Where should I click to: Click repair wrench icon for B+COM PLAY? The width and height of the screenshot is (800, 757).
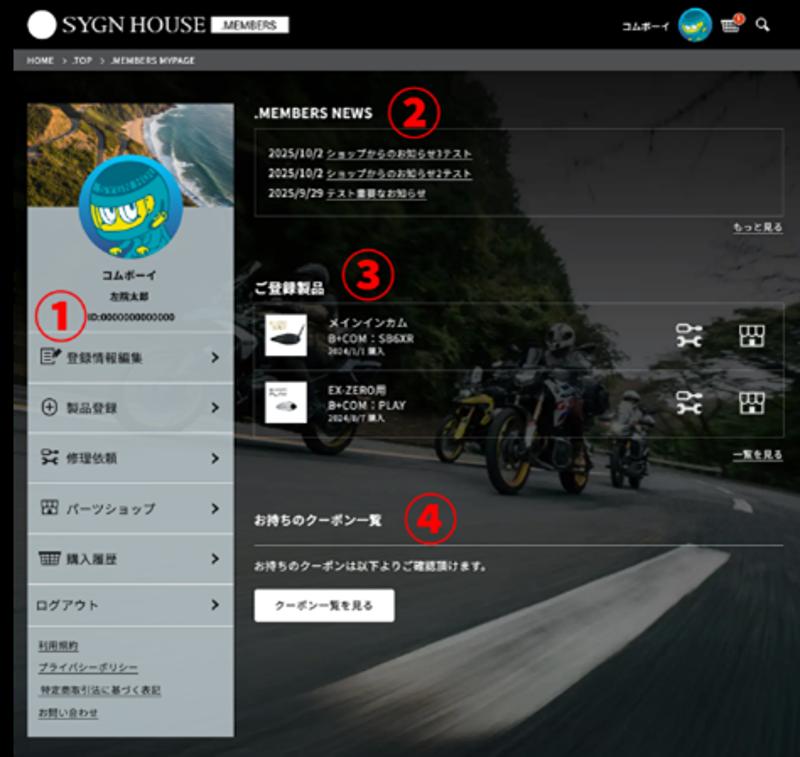point(689,402)
